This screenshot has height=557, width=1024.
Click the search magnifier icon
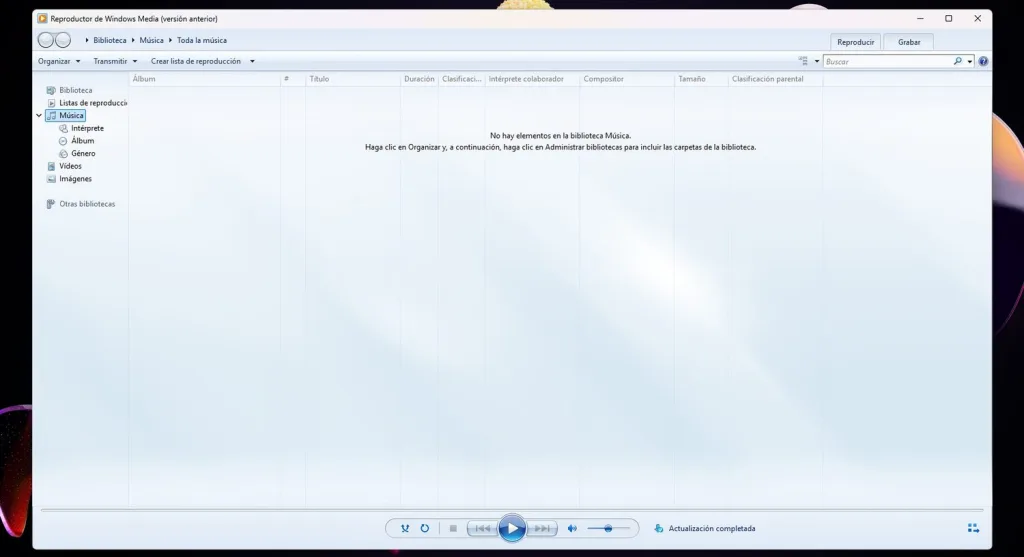(957, 61)
